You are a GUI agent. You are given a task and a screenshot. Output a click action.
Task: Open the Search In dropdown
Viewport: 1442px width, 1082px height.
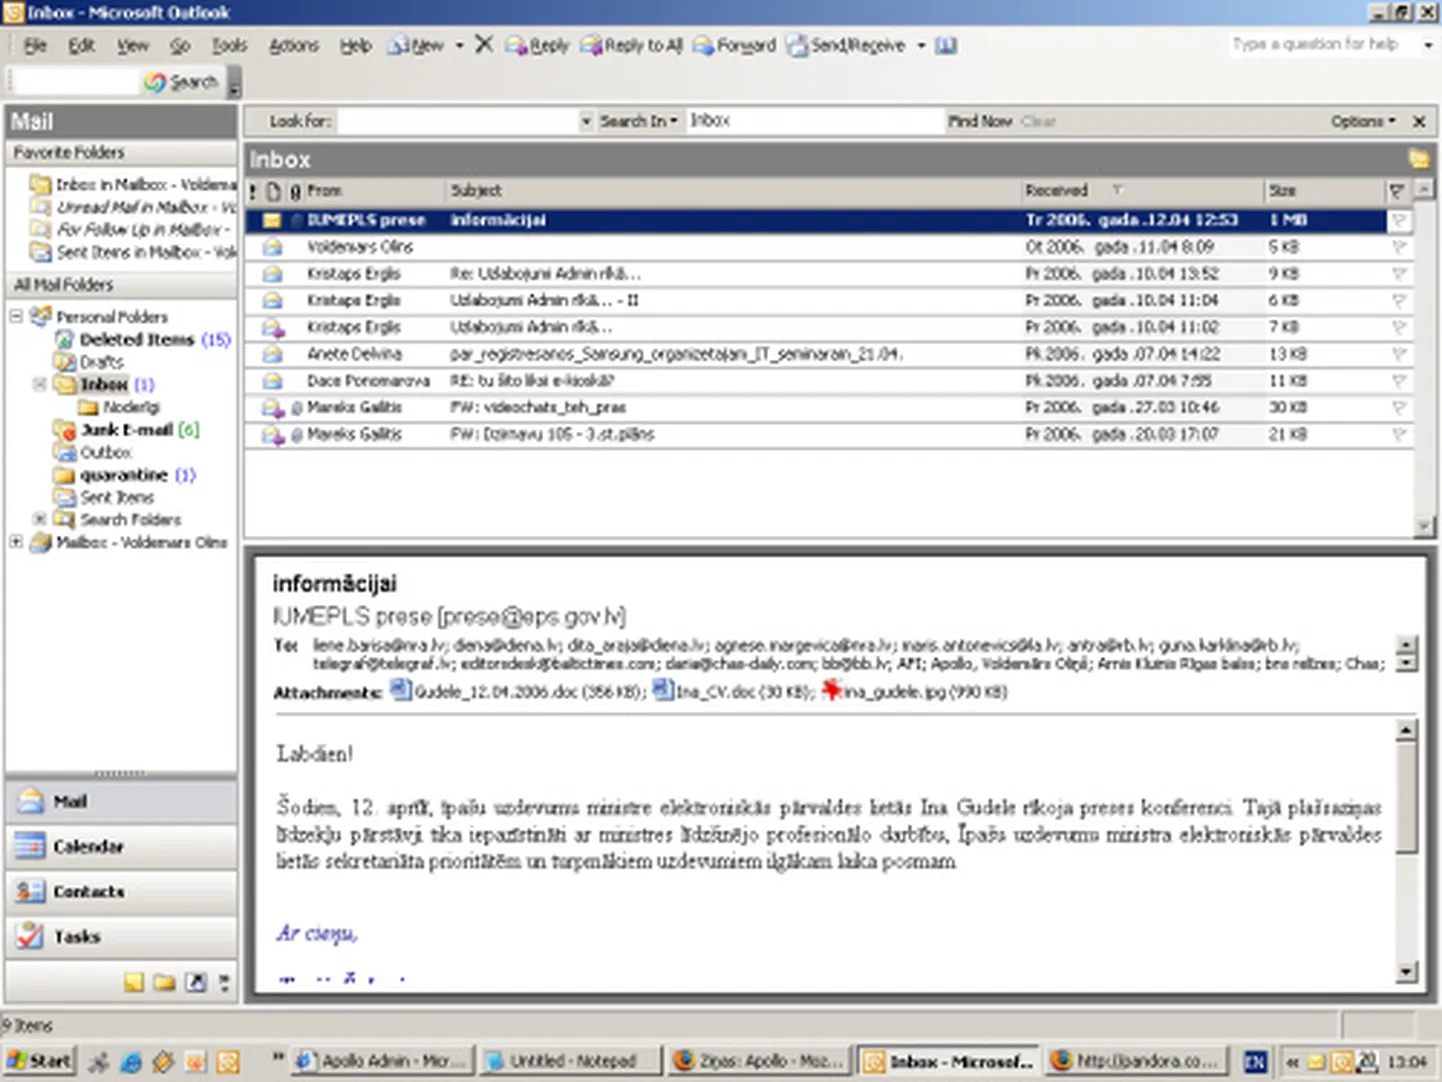638,121
